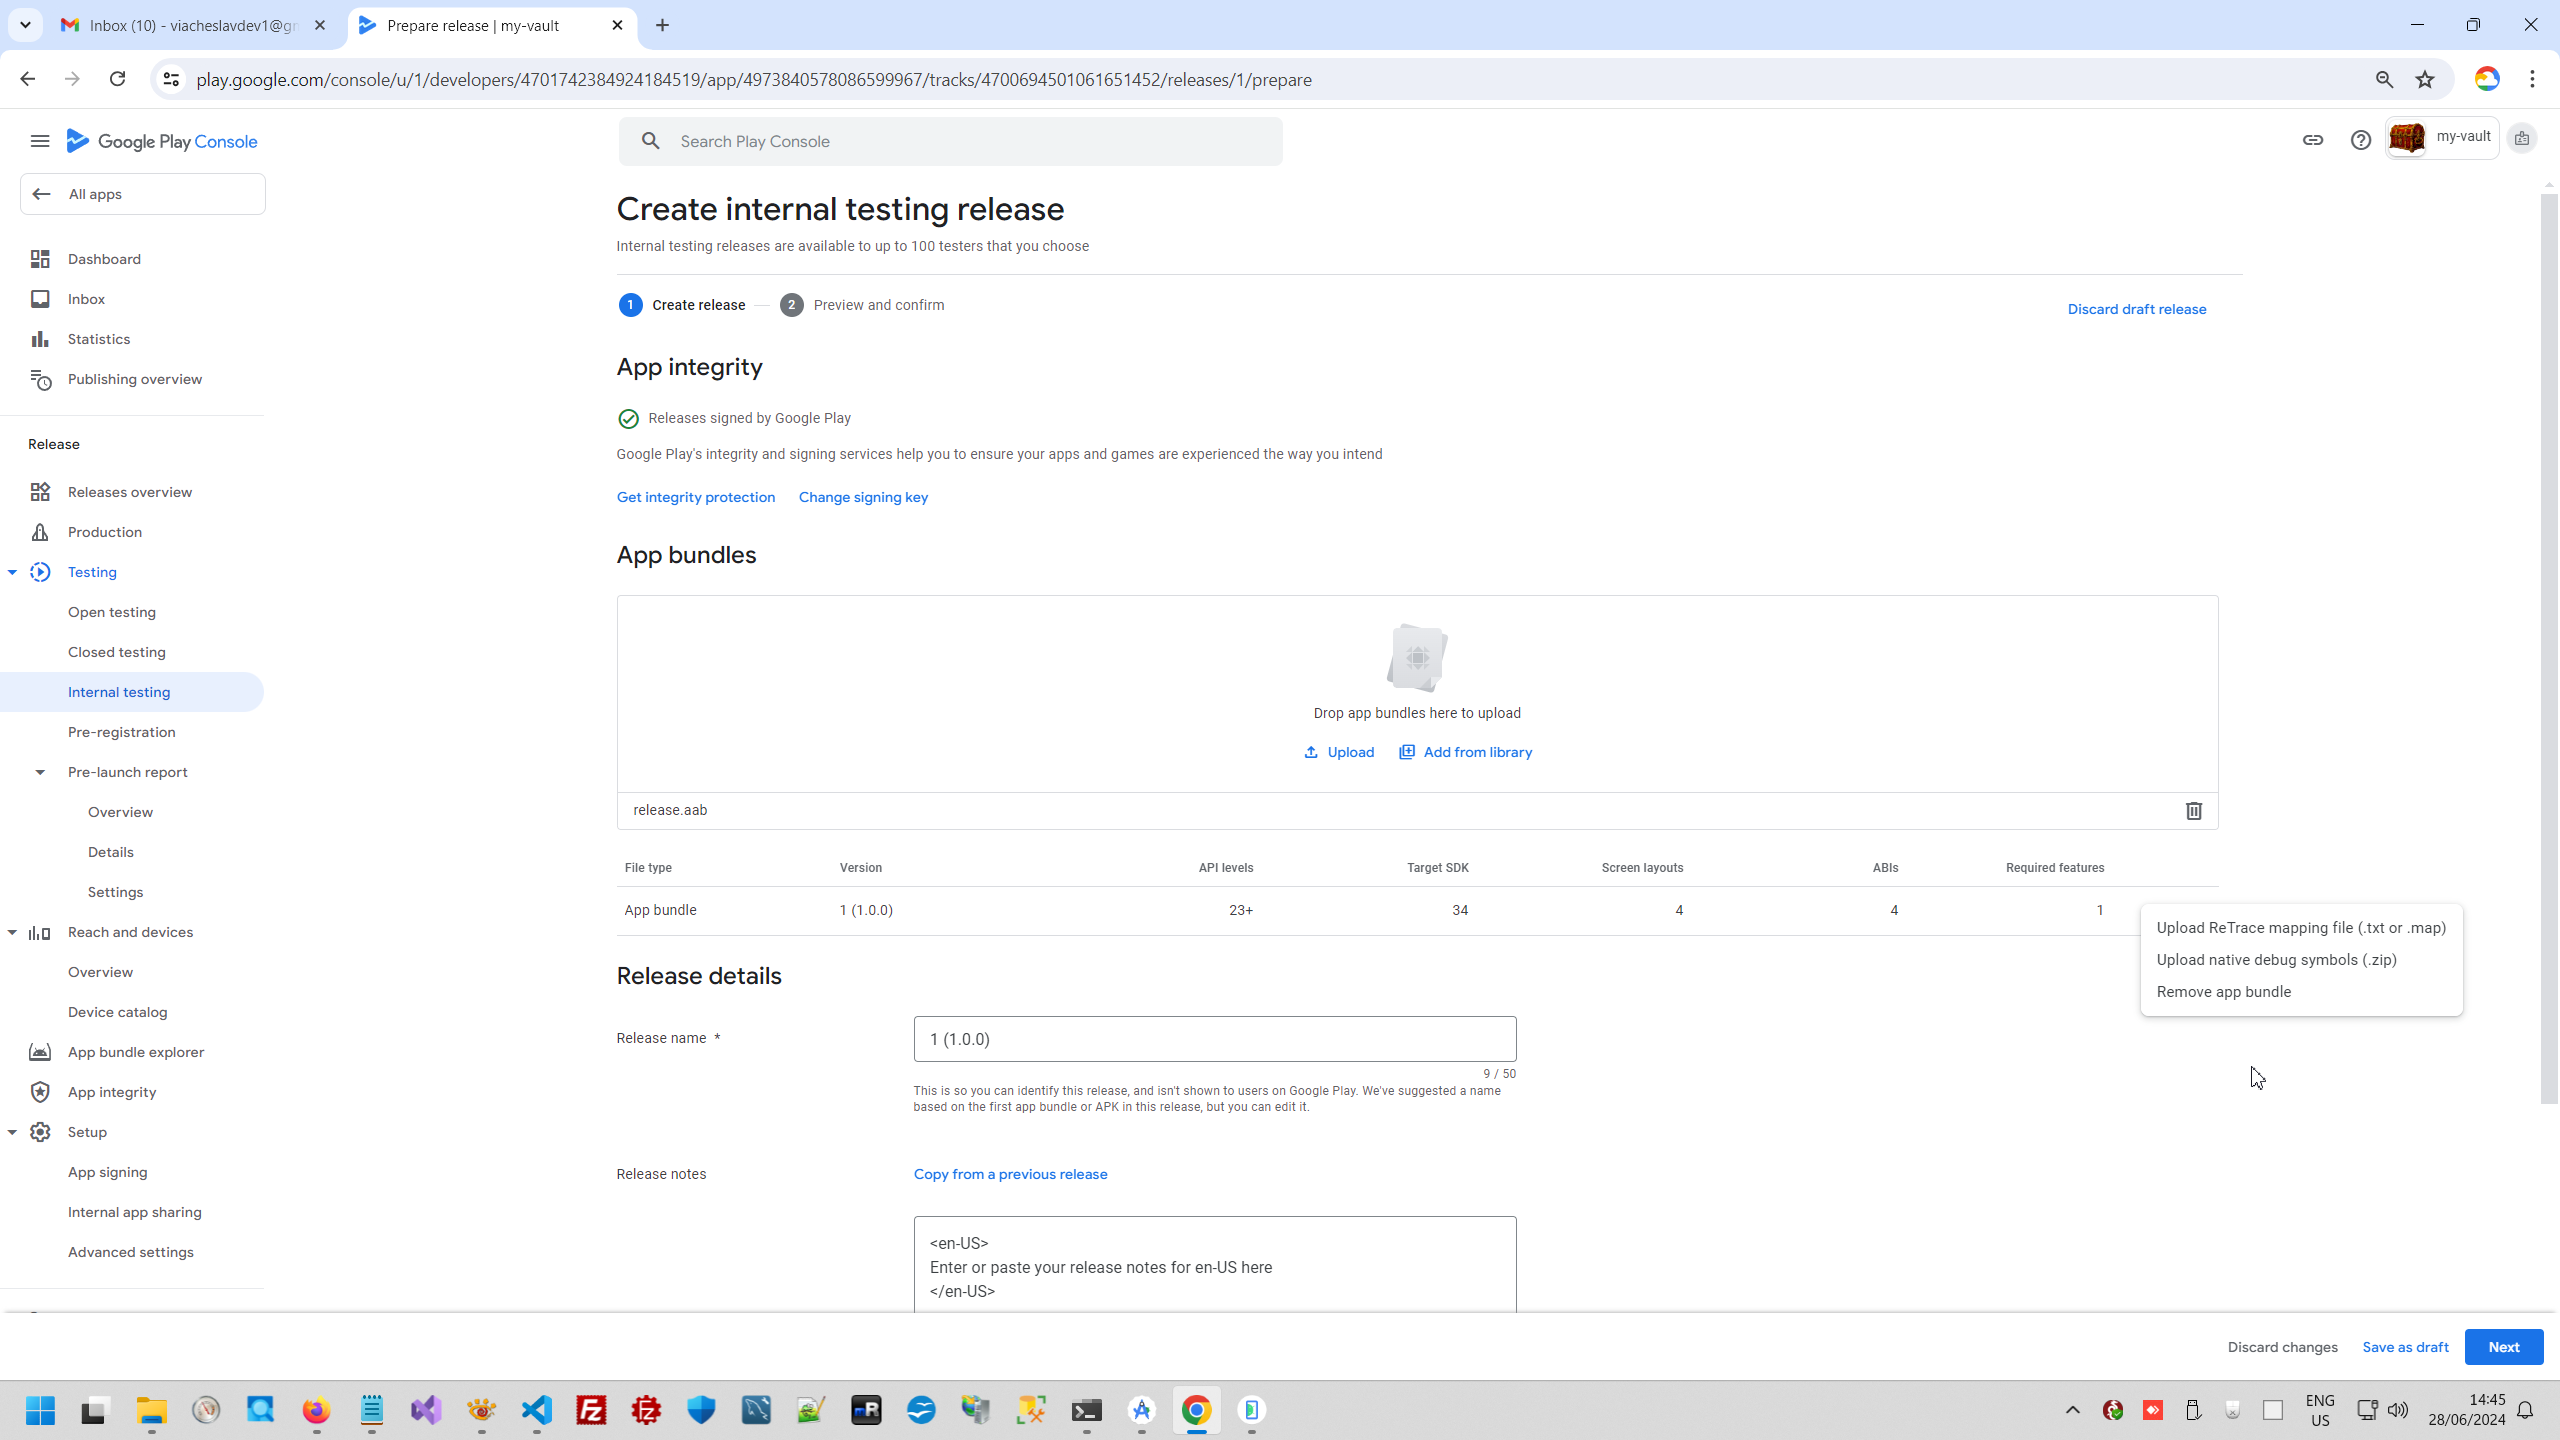Click the blue Next button
Viewport: 2560px width, 1440px height.
(2503, 1347)
